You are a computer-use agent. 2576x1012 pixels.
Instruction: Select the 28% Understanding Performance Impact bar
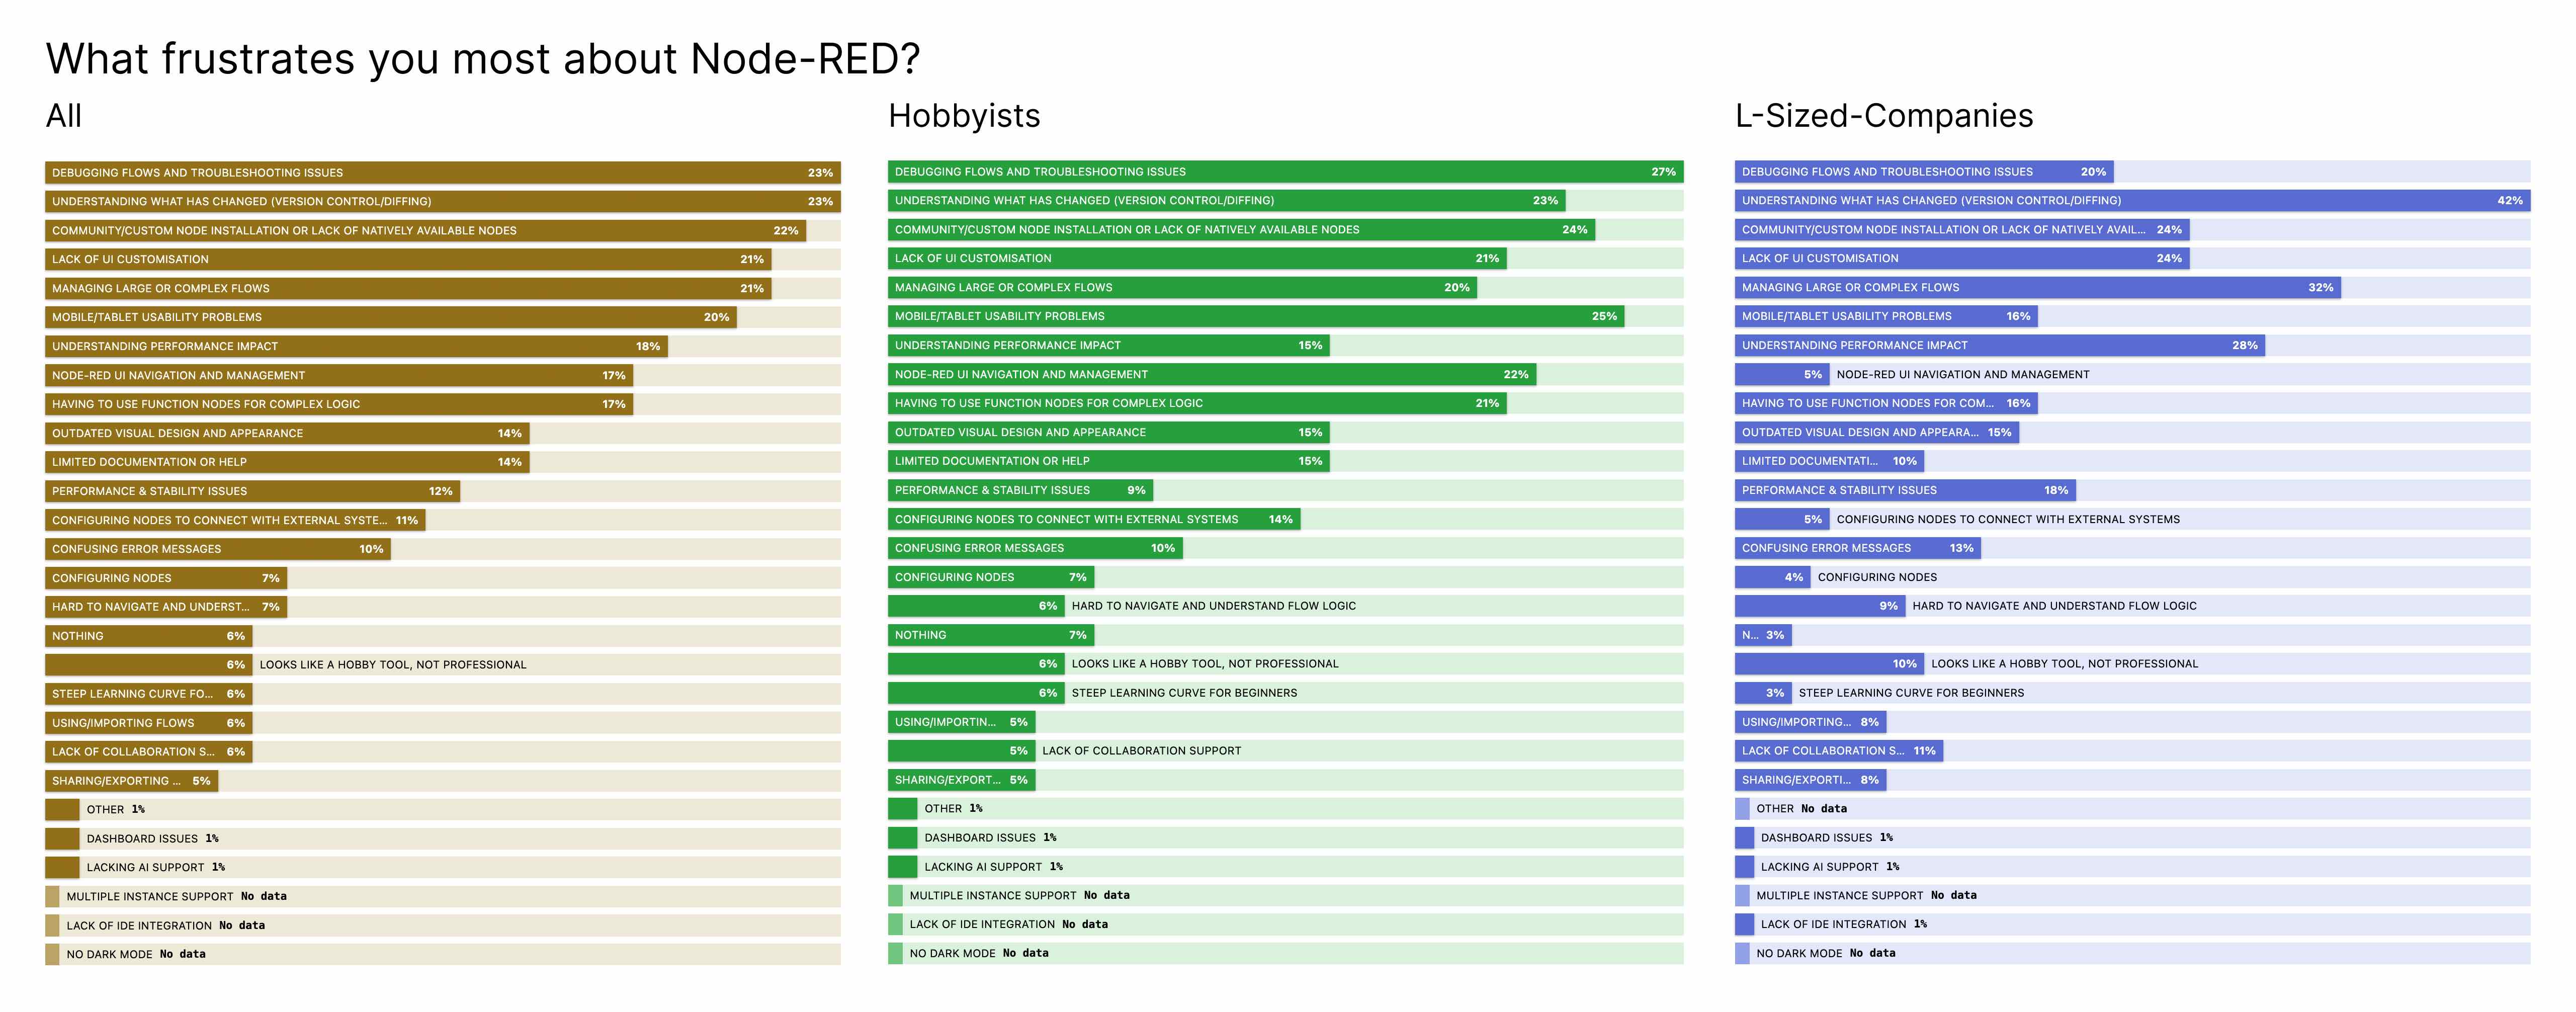point(1999,346)
